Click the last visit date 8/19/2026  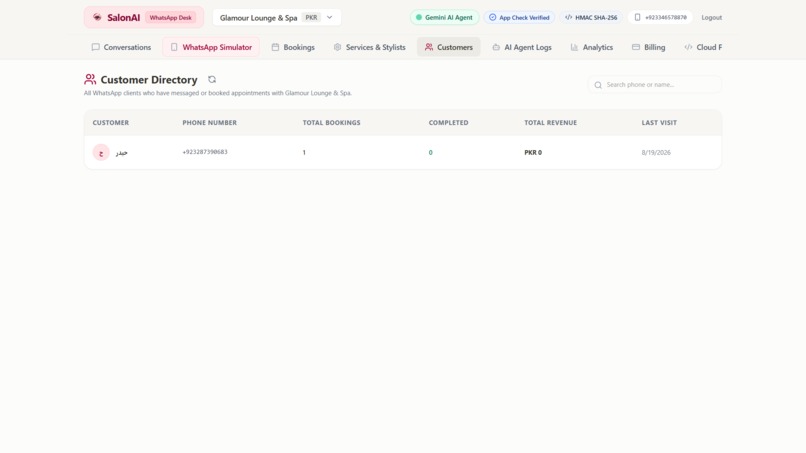coord(656,152)
